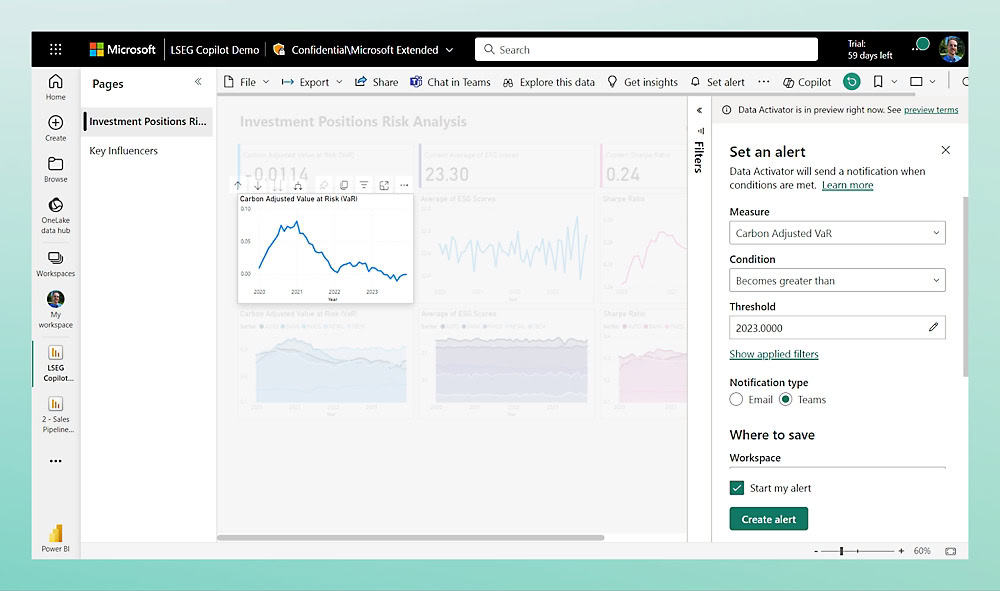Viewport: 1000px width, 591px height.
Task: Open the OneLake data hub in the sidebar
Action: point(55,213)
